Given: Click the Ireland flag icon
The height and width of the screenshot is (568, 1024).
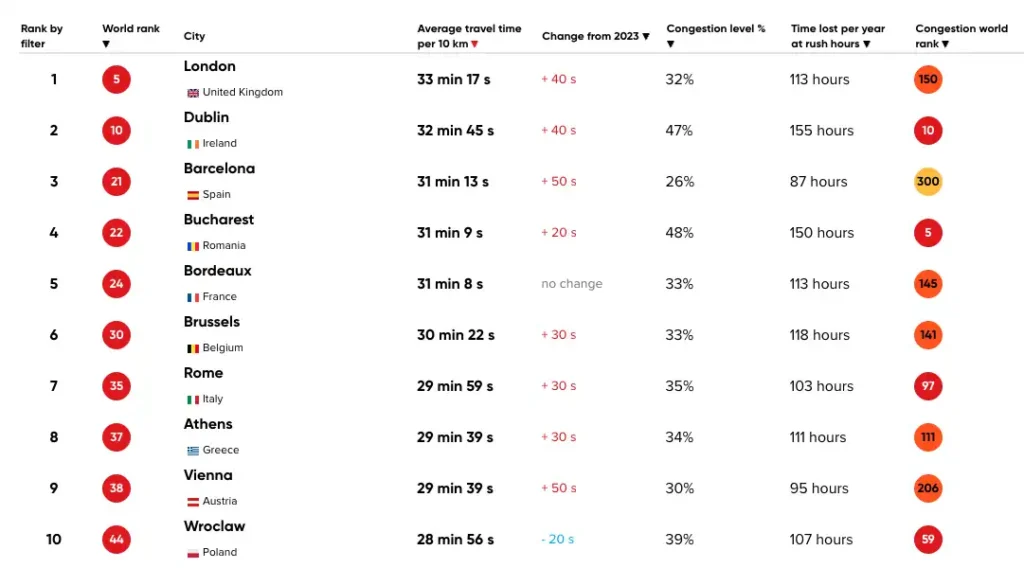Looking at the screenshot, I should point(193,144).
